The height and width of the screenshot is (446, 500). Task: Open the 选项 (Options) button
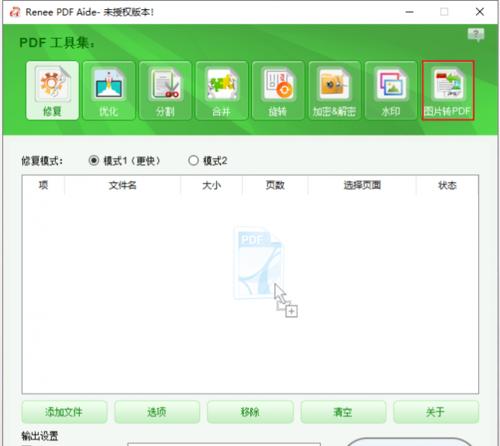[157, 412]
